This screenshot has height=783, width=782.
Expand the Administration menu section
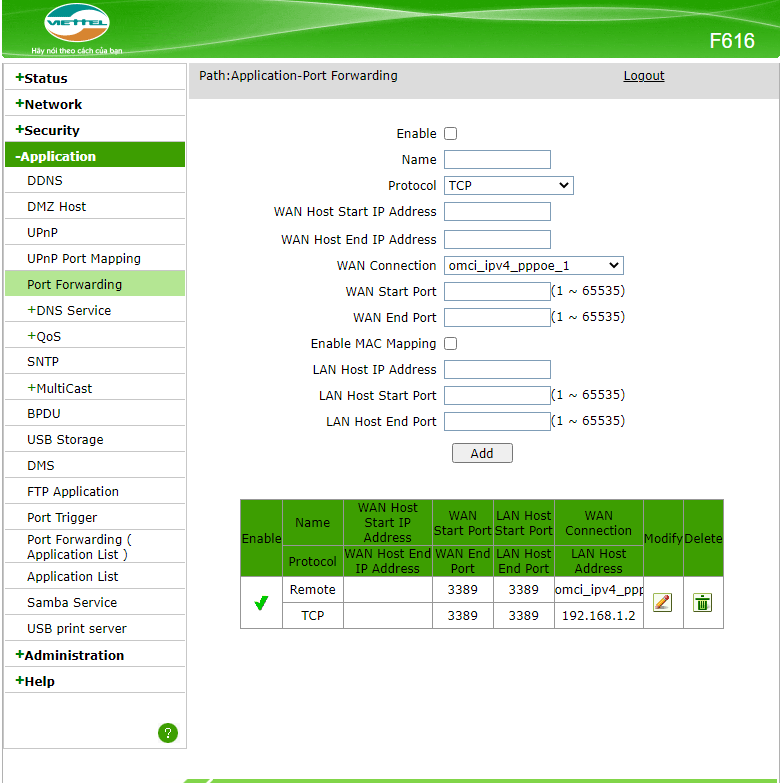click(x=69, y=655)
